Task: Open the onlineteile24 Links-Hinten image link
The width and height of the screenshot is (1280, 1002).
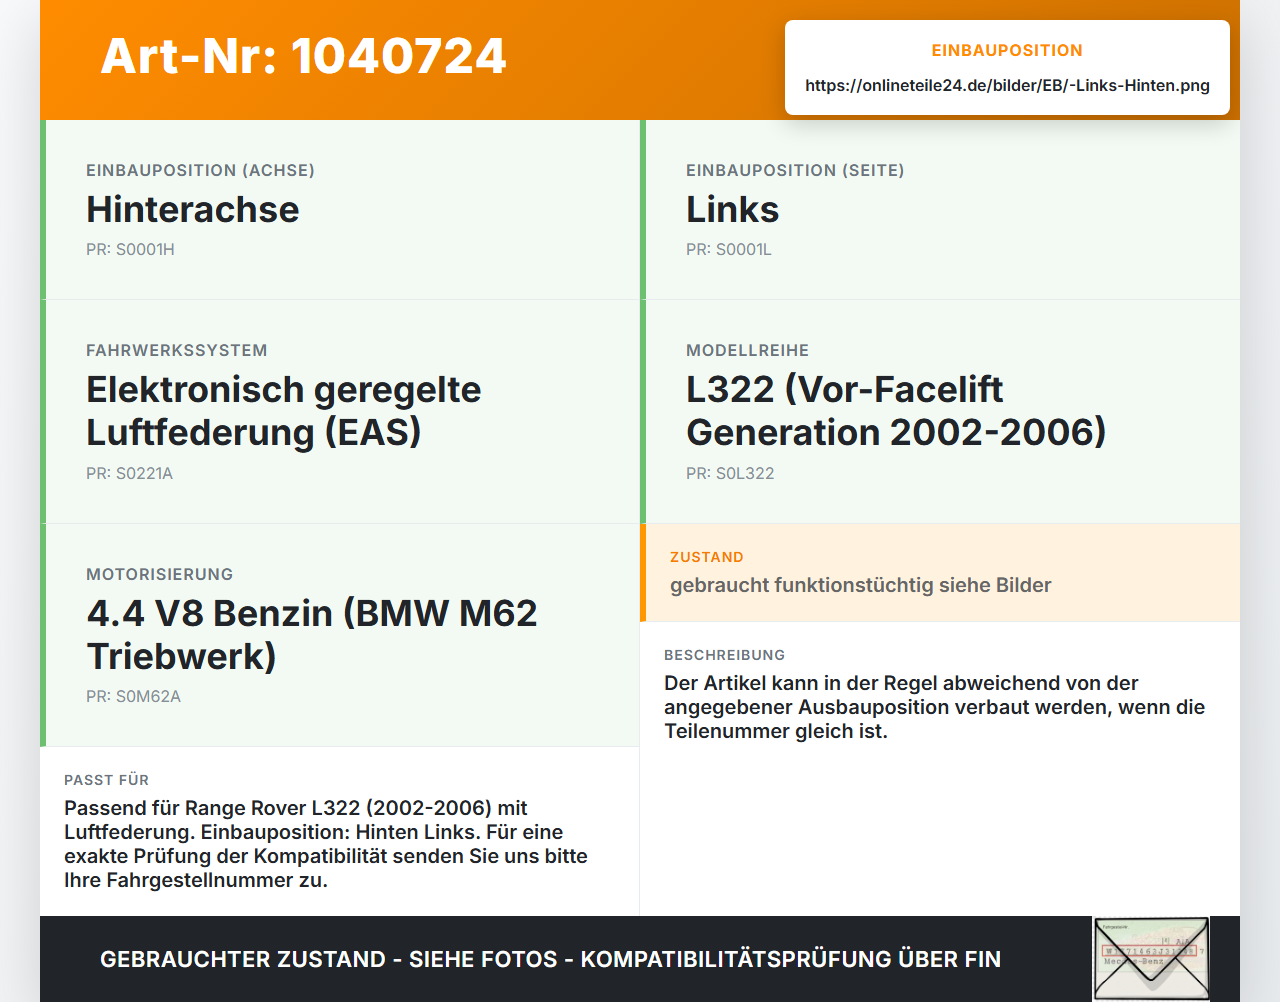Action: coord(1007,85)
